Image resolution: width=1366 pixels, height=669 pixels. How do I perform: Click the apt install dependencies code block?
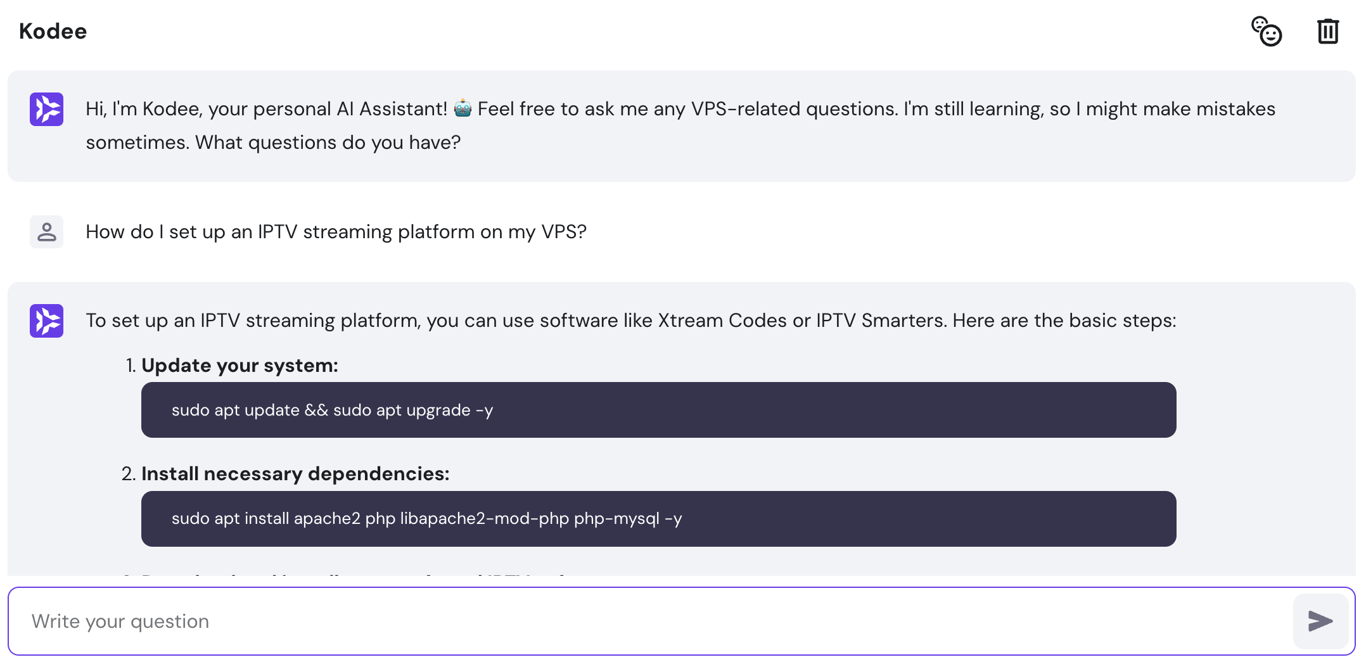[x=658, y=518]
